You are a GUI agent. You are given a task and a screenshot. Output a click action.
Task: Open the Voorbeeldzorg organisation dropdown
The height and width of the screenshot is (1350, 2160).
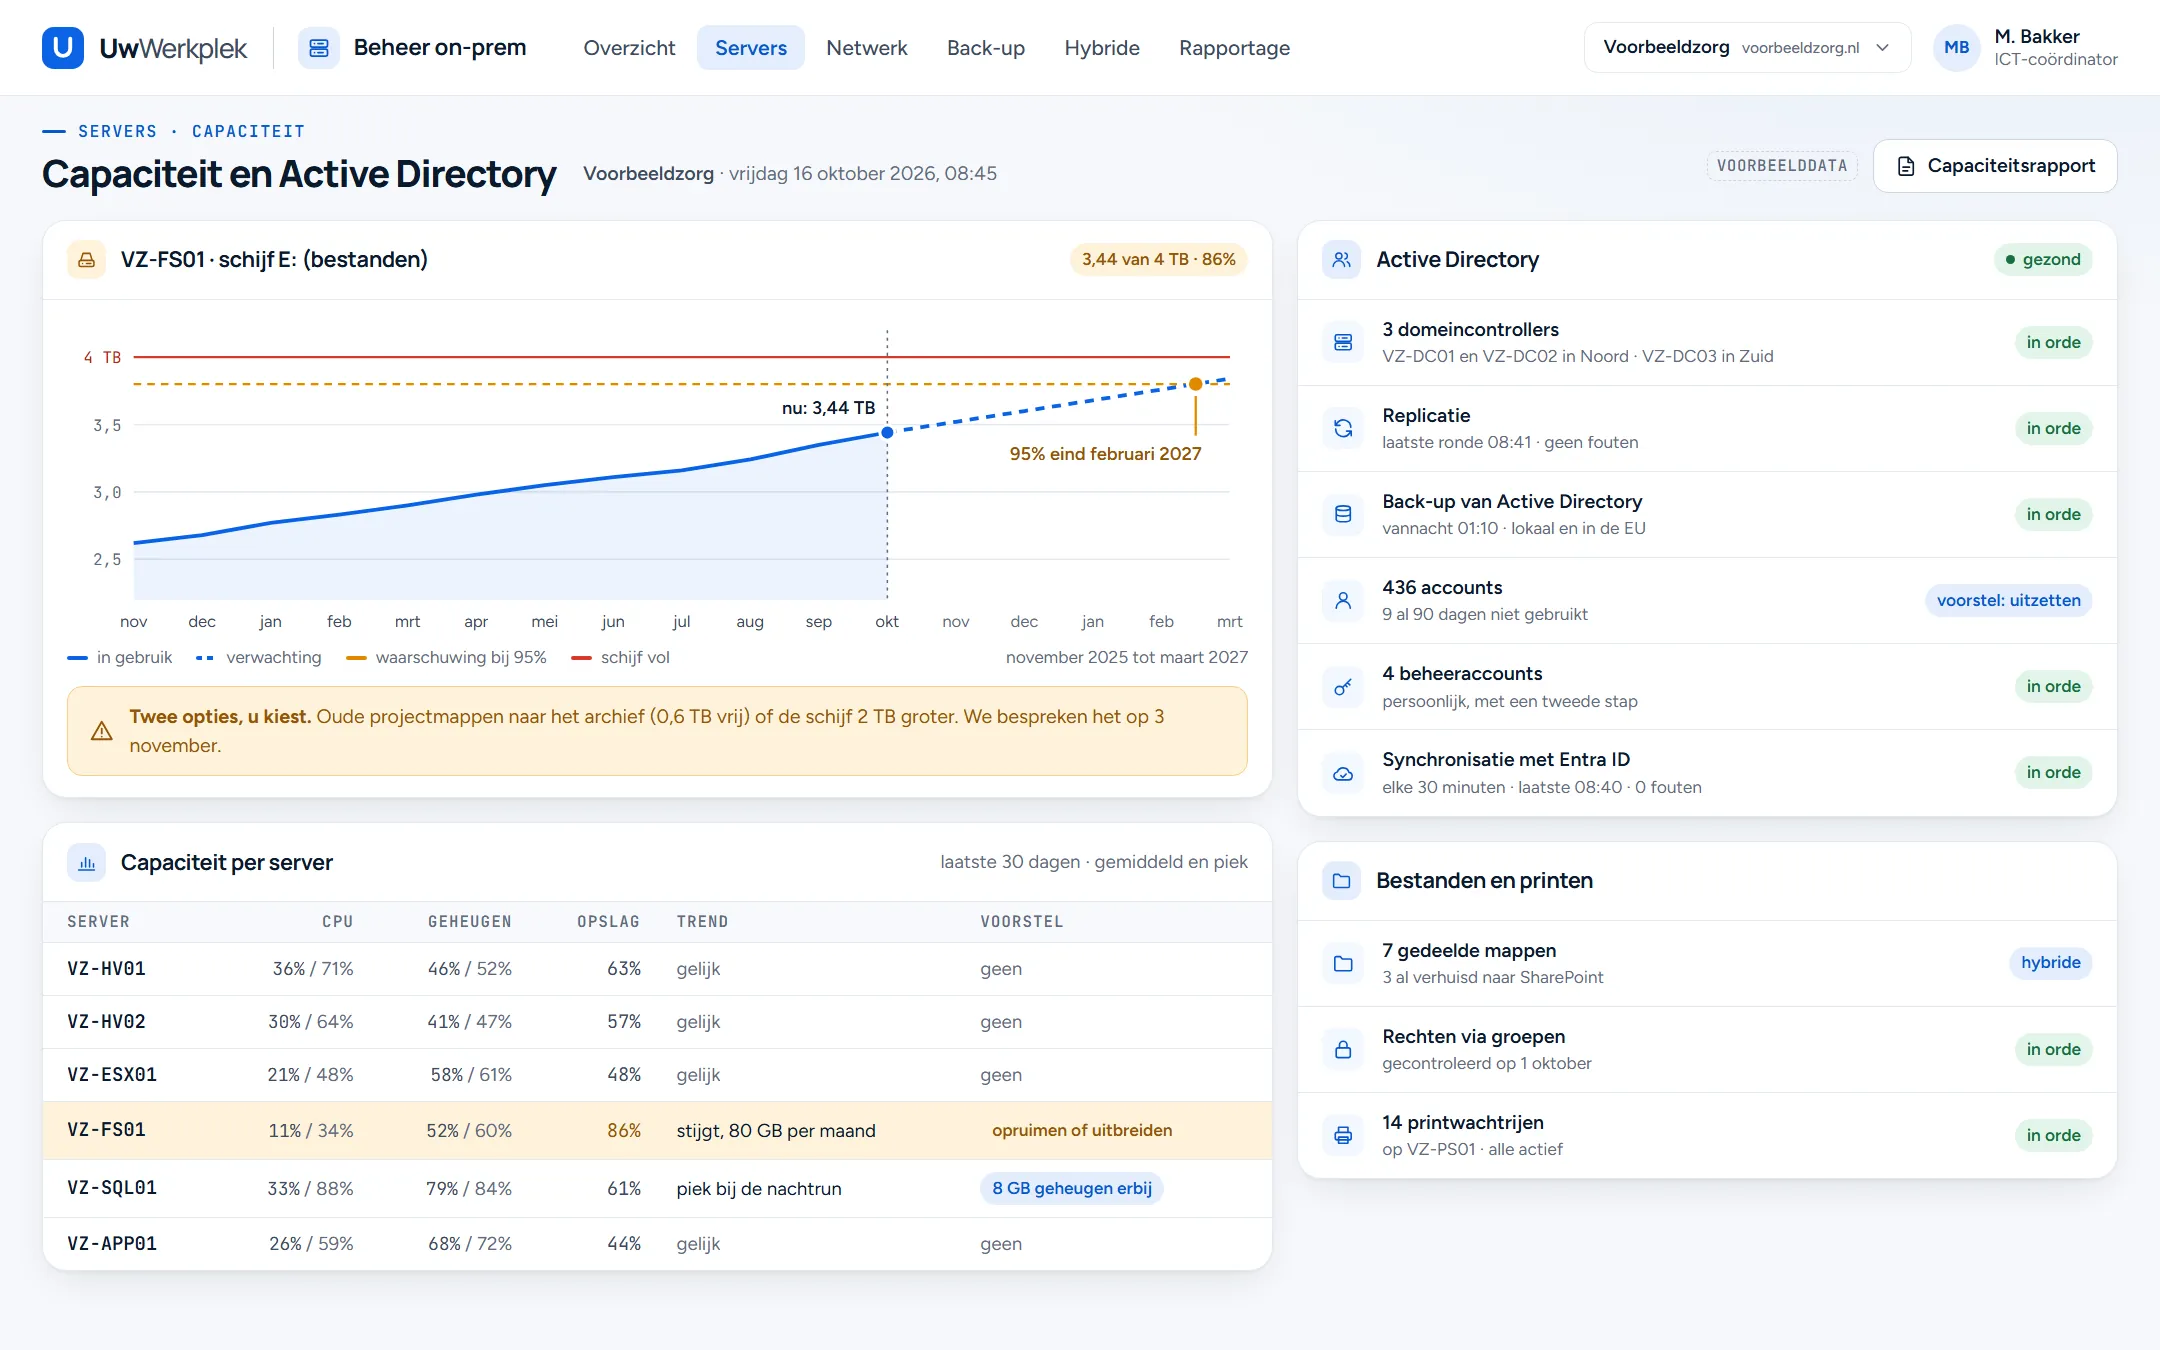point(1747,47)
